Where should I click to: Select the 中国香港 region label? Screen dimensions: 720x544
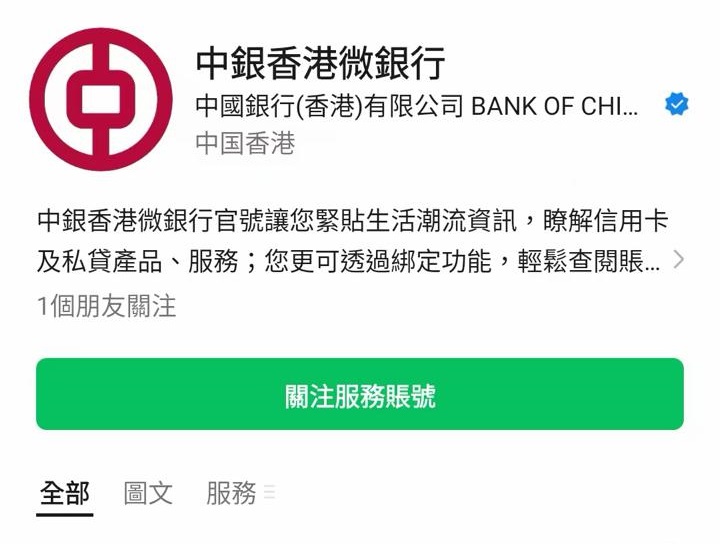245,143
